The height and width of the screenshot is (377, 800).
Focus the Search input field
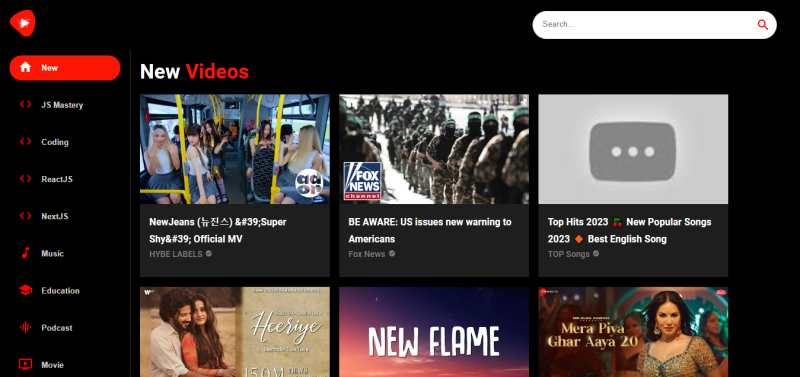point(645,24)
